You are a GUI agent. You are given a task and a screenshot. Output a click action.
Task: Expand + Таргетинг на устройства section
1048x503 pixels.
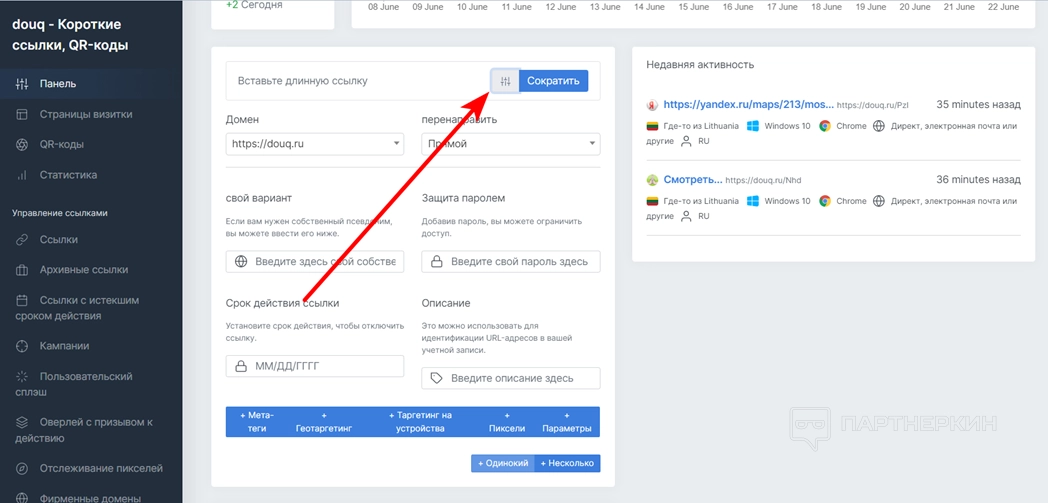[x=420, y=422]
